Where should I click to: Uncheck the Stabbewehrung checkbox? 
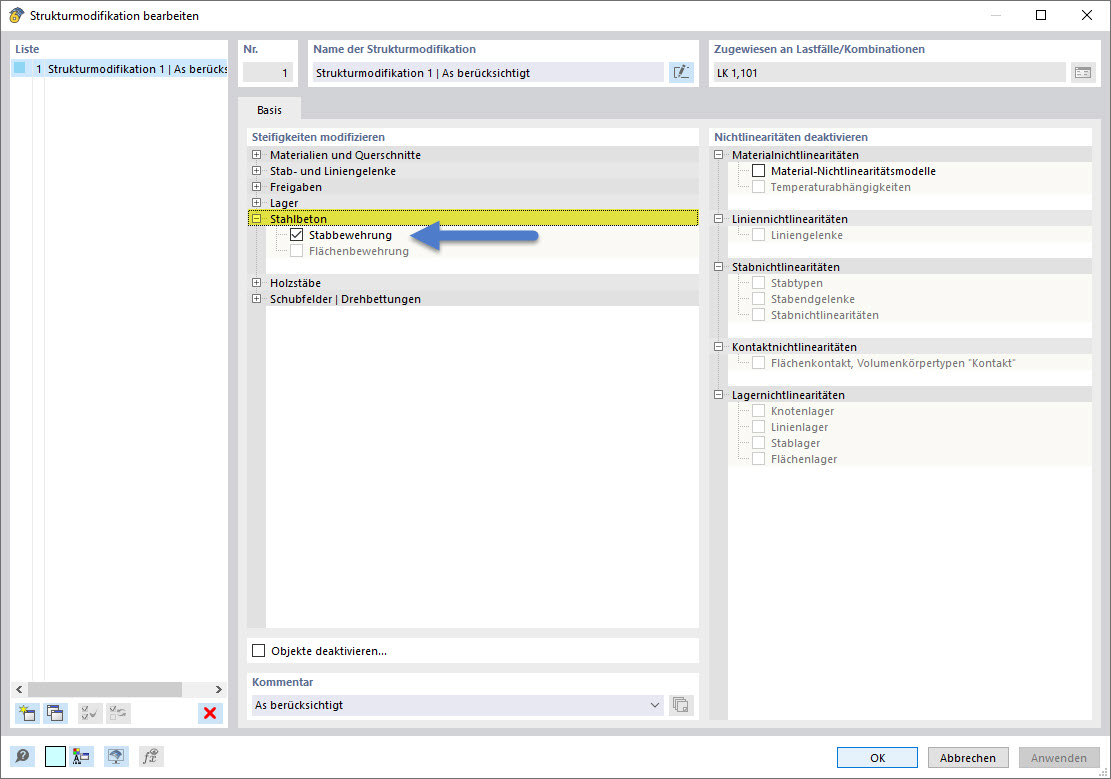(297, 234)
